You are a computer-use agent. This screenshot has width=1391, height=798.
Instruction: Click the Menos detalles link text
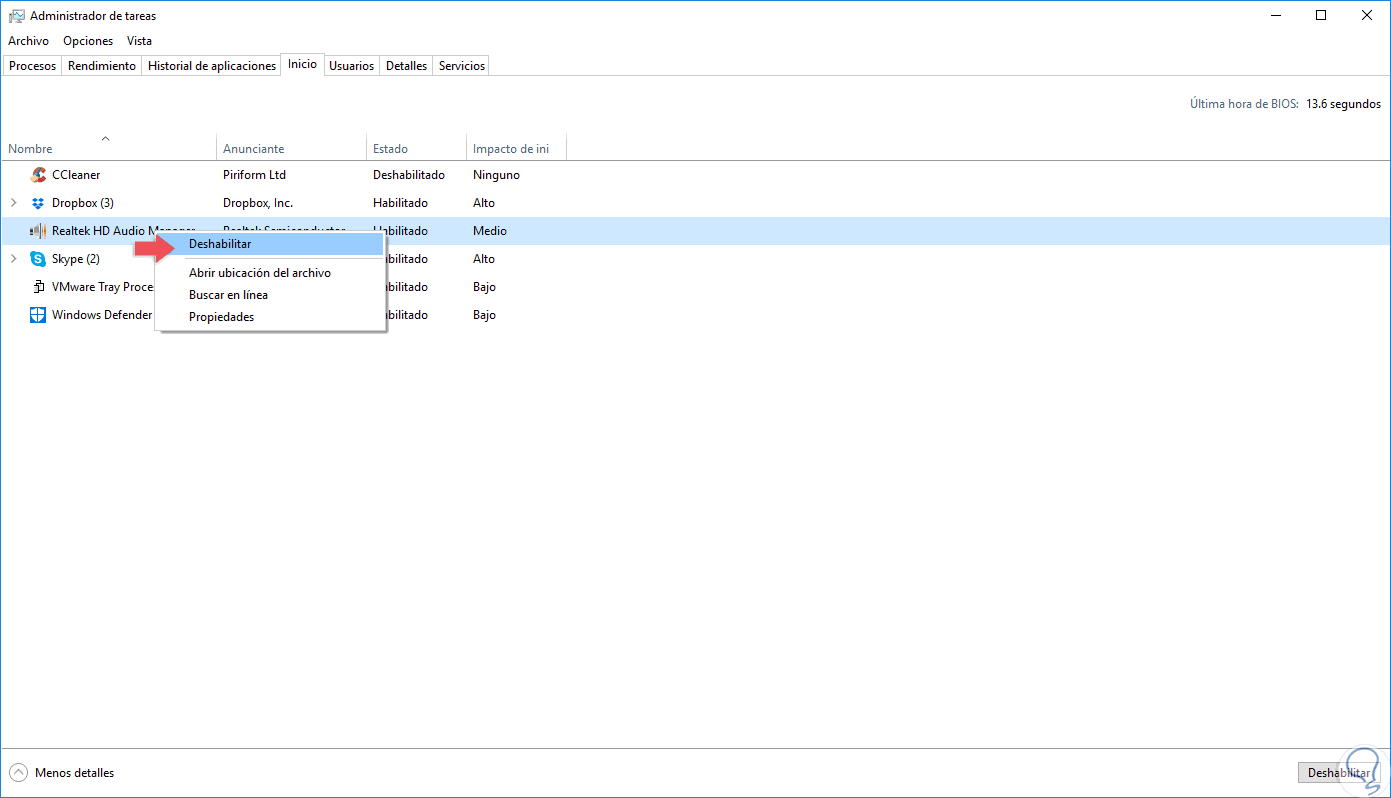[75, 773]
